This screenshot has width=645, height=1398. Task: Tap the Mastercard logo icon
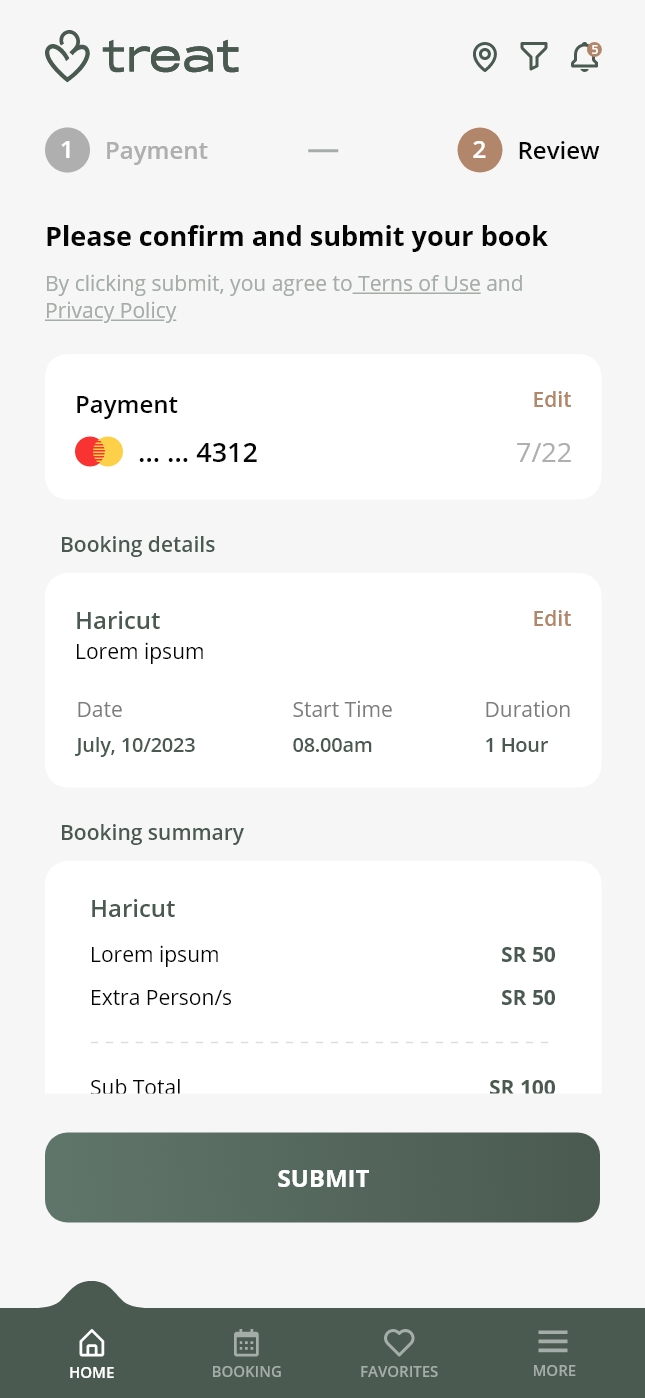99,452
